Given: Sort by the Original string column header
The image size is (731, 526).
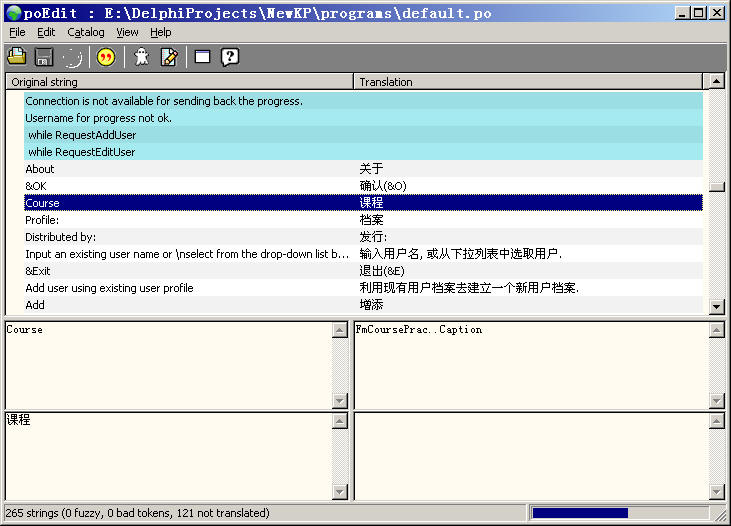Looking at the screenshot, I should [x=179, y=82].
